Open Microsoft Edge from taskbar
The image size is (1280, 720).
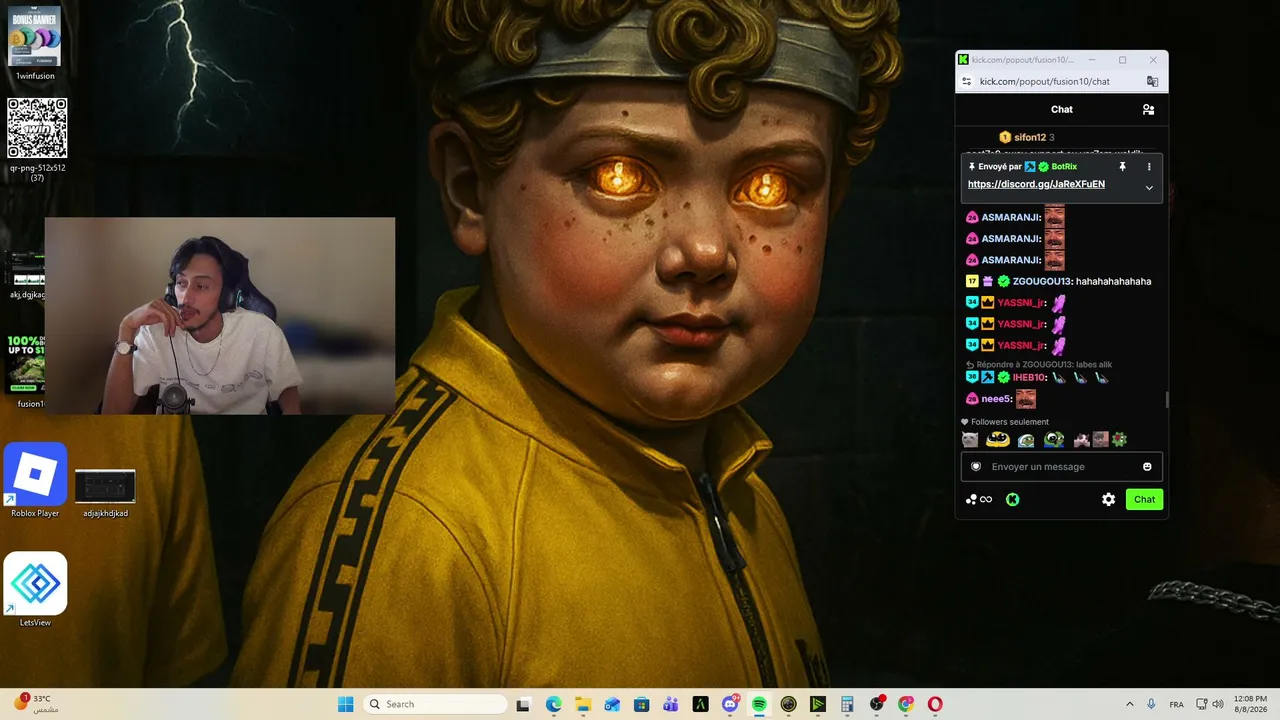[554, 704]
